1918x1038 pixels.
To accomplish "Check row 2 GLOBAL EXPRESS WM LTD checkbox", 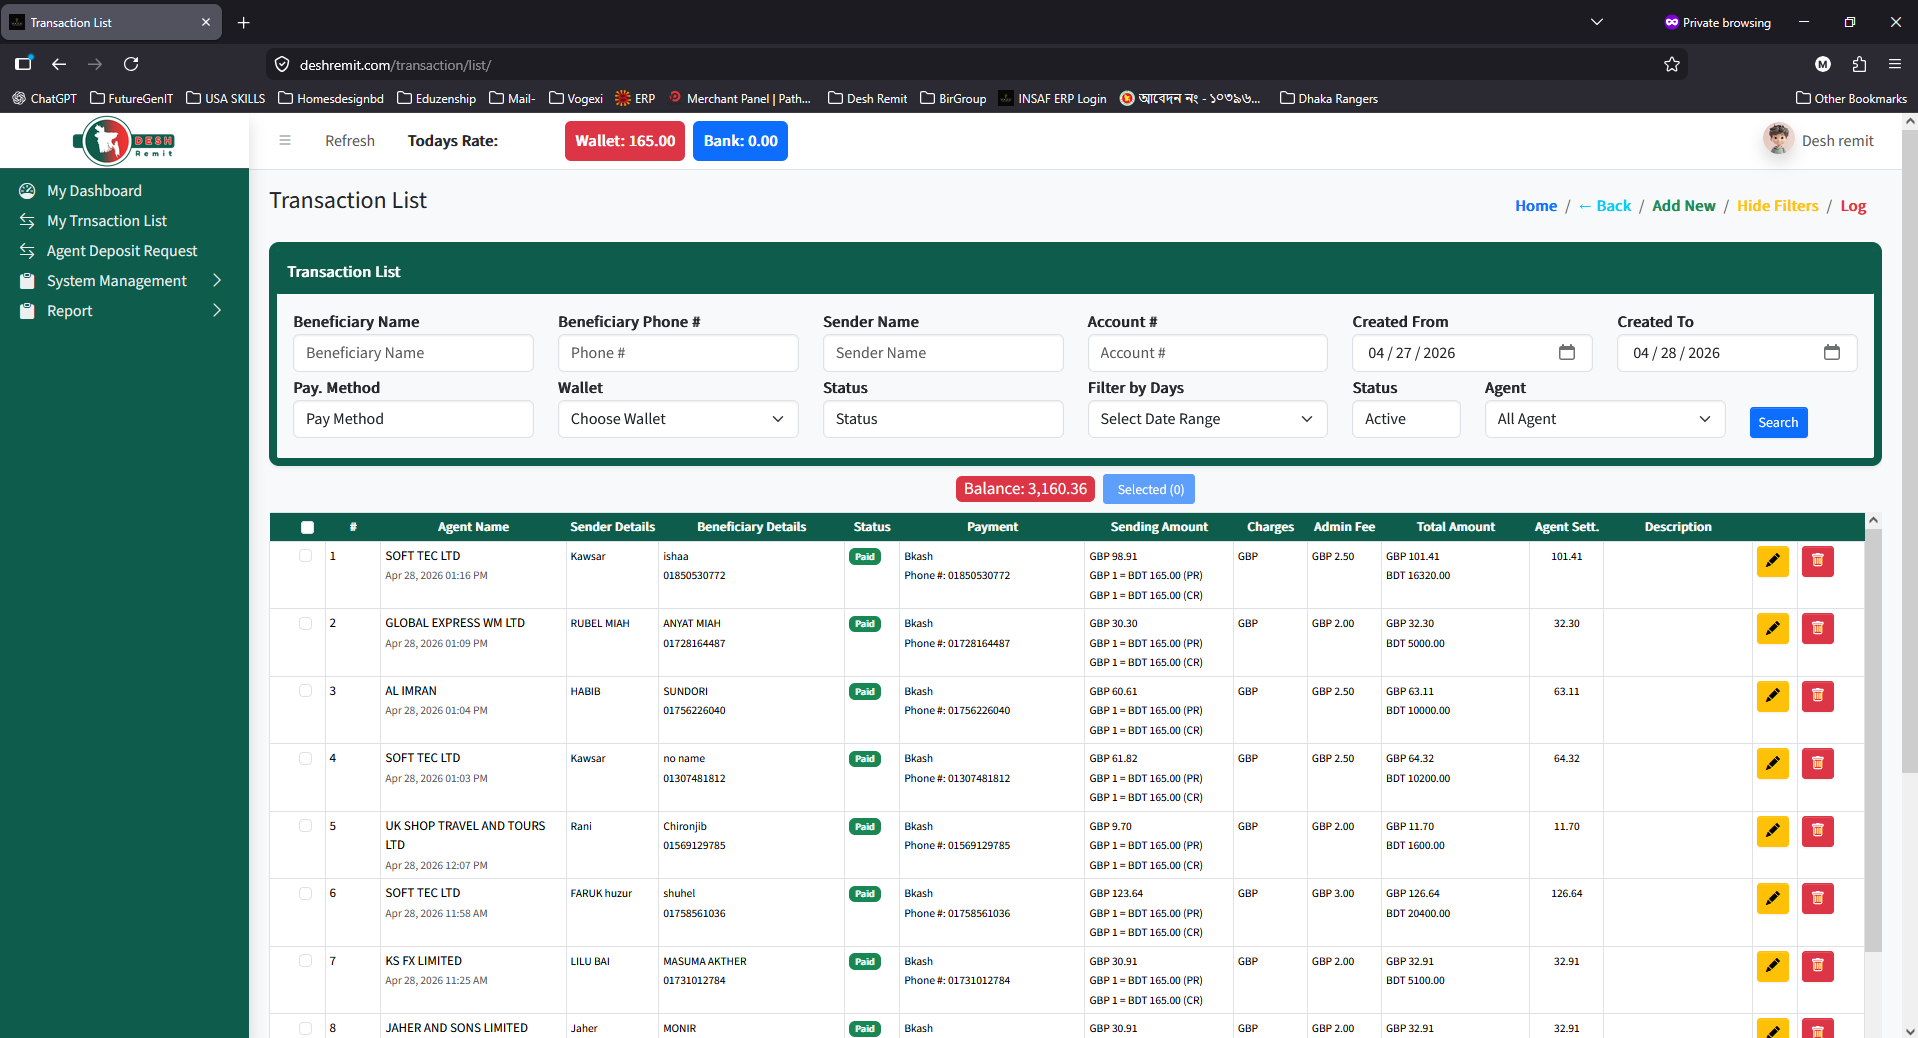I will [305, 623].
